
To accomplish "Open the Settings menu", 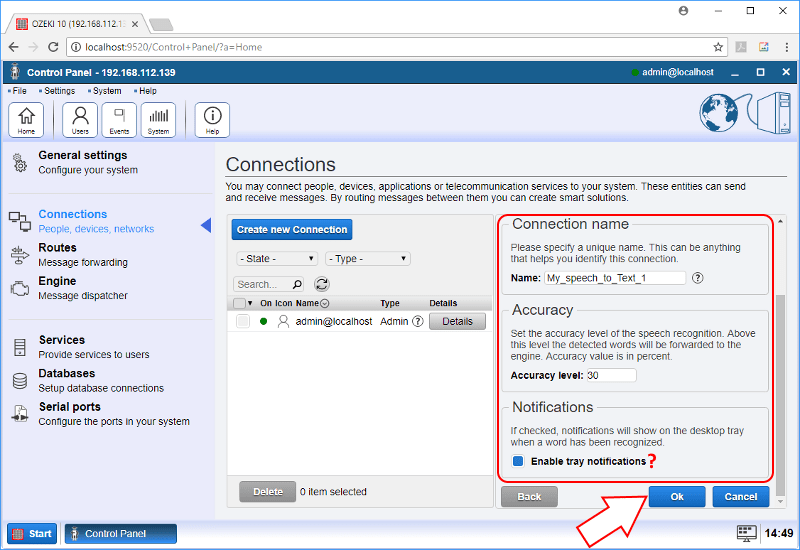I will coord(59,91).
